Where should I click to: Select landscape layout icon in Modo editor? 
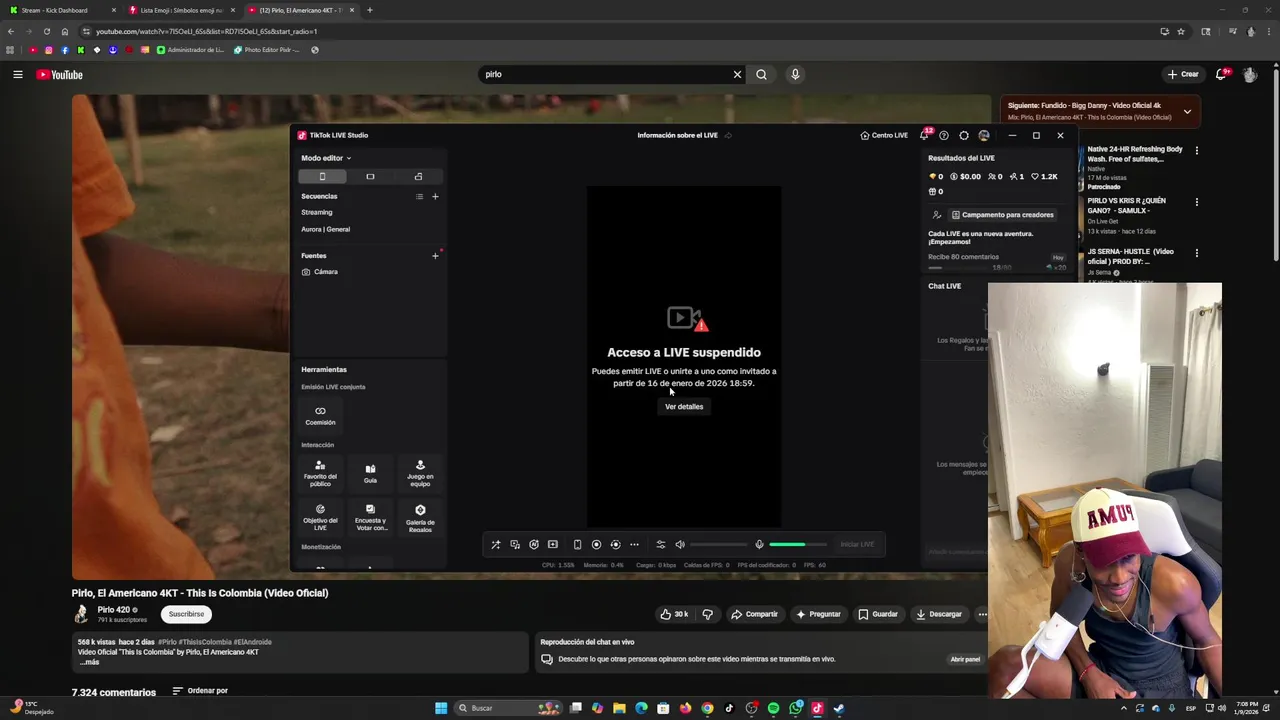pos(370,177)
